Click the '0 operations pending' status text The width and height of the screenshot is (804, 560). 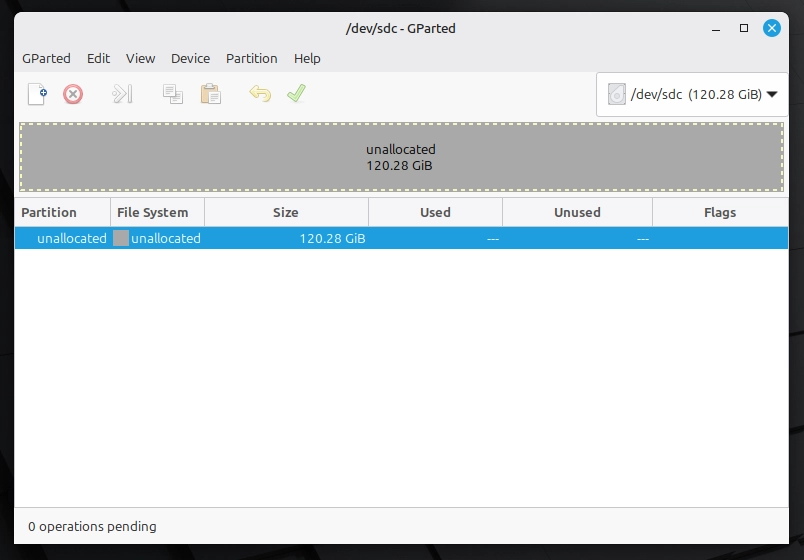(x=92, y=527)
